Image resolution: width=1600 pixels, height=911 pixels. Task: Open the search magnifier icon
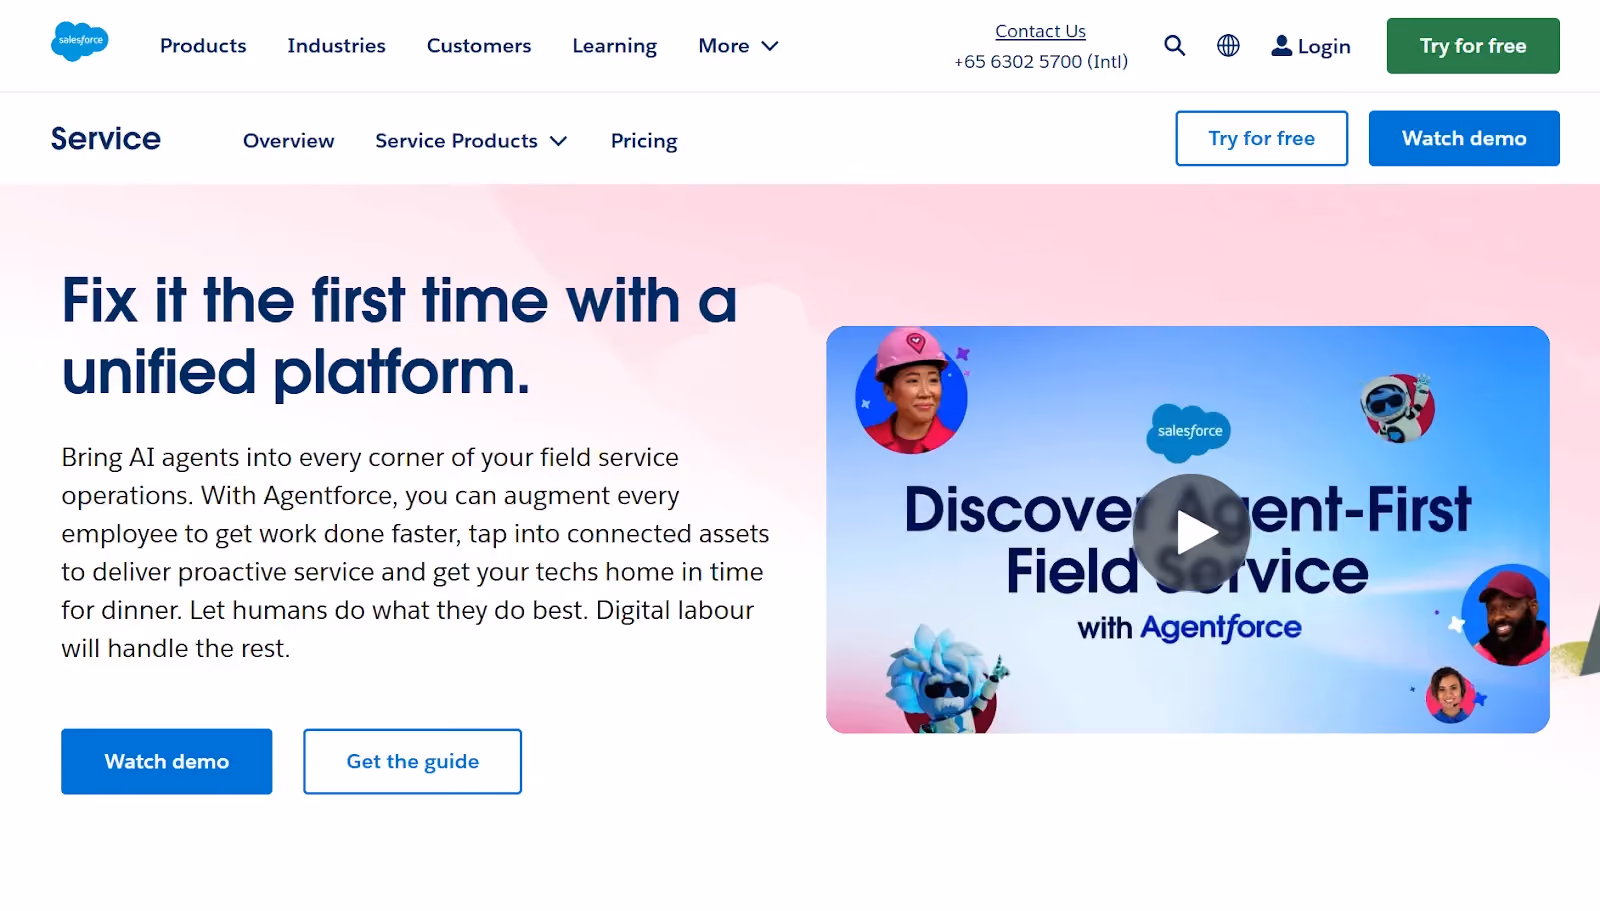[1175, 46]
